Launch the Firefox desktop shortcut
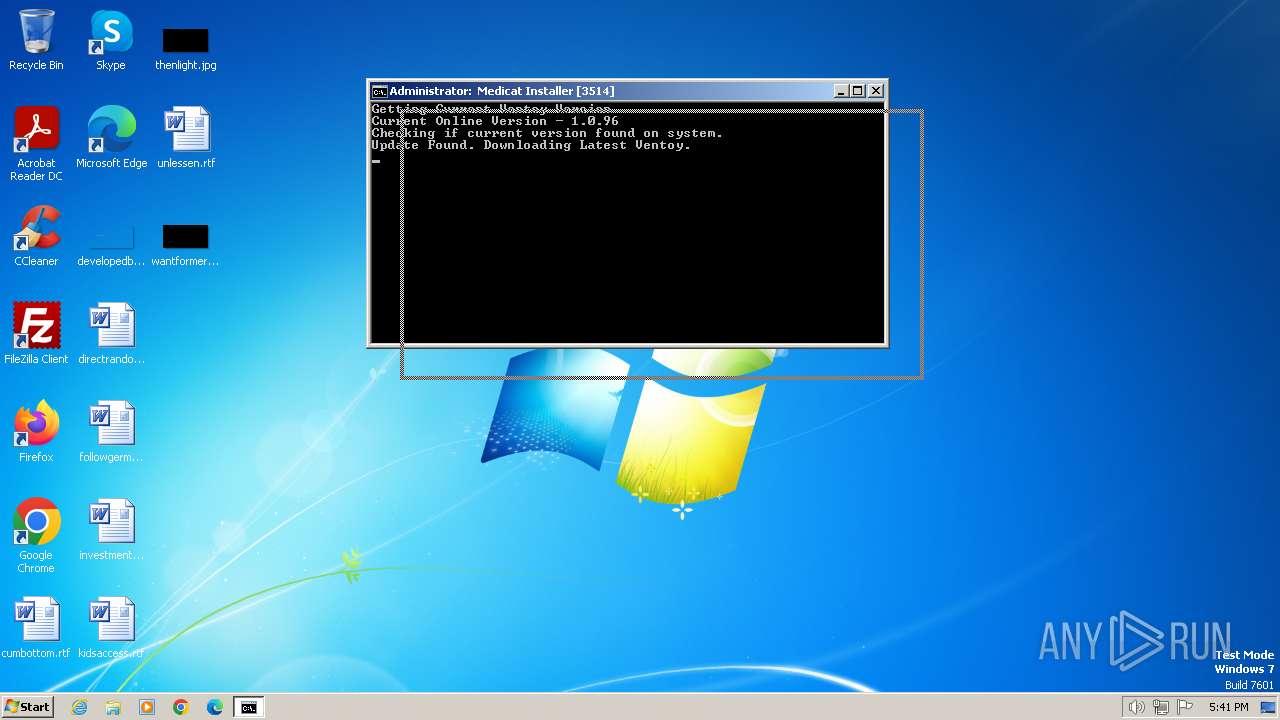The width and height of the screenshot is (1280, 720). tap(36, 432)
